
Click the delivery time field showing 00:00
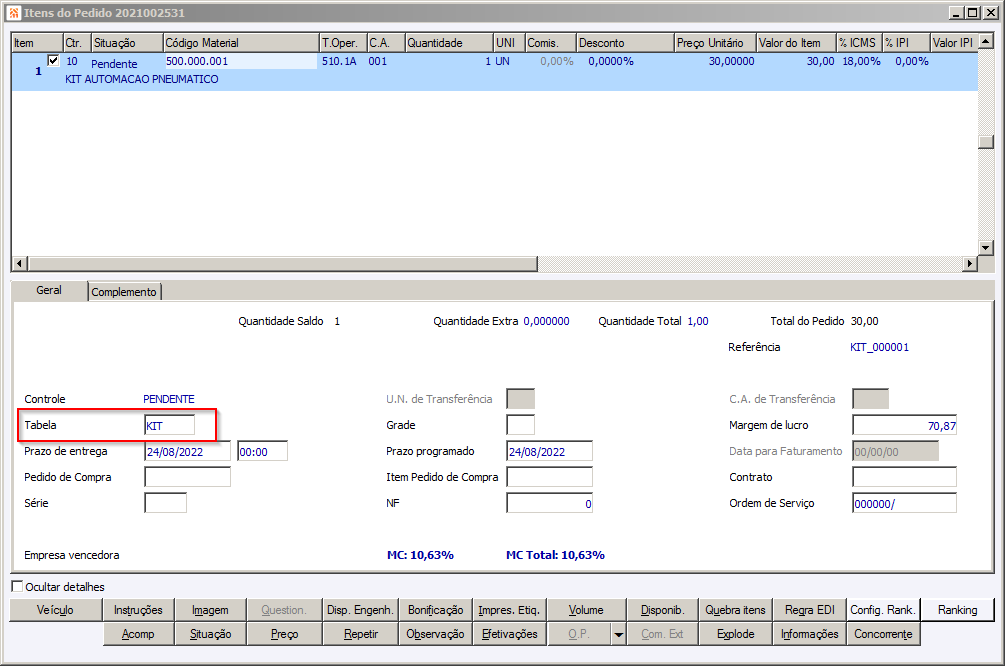[x=262, y=452]
